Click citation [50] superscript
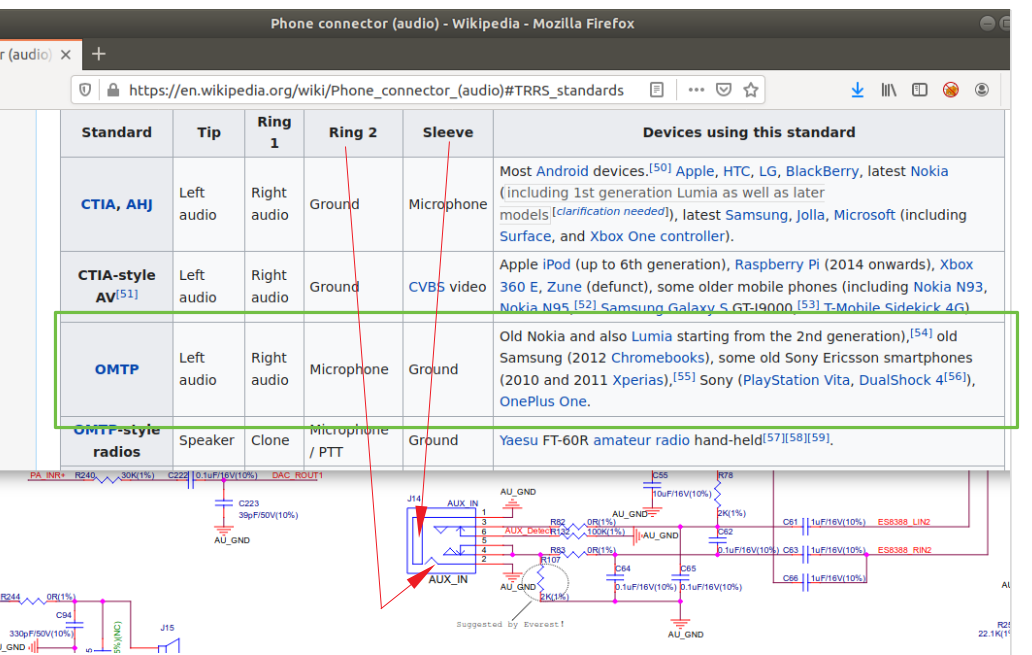The image size is (1032, 655). tap(660, 167)
